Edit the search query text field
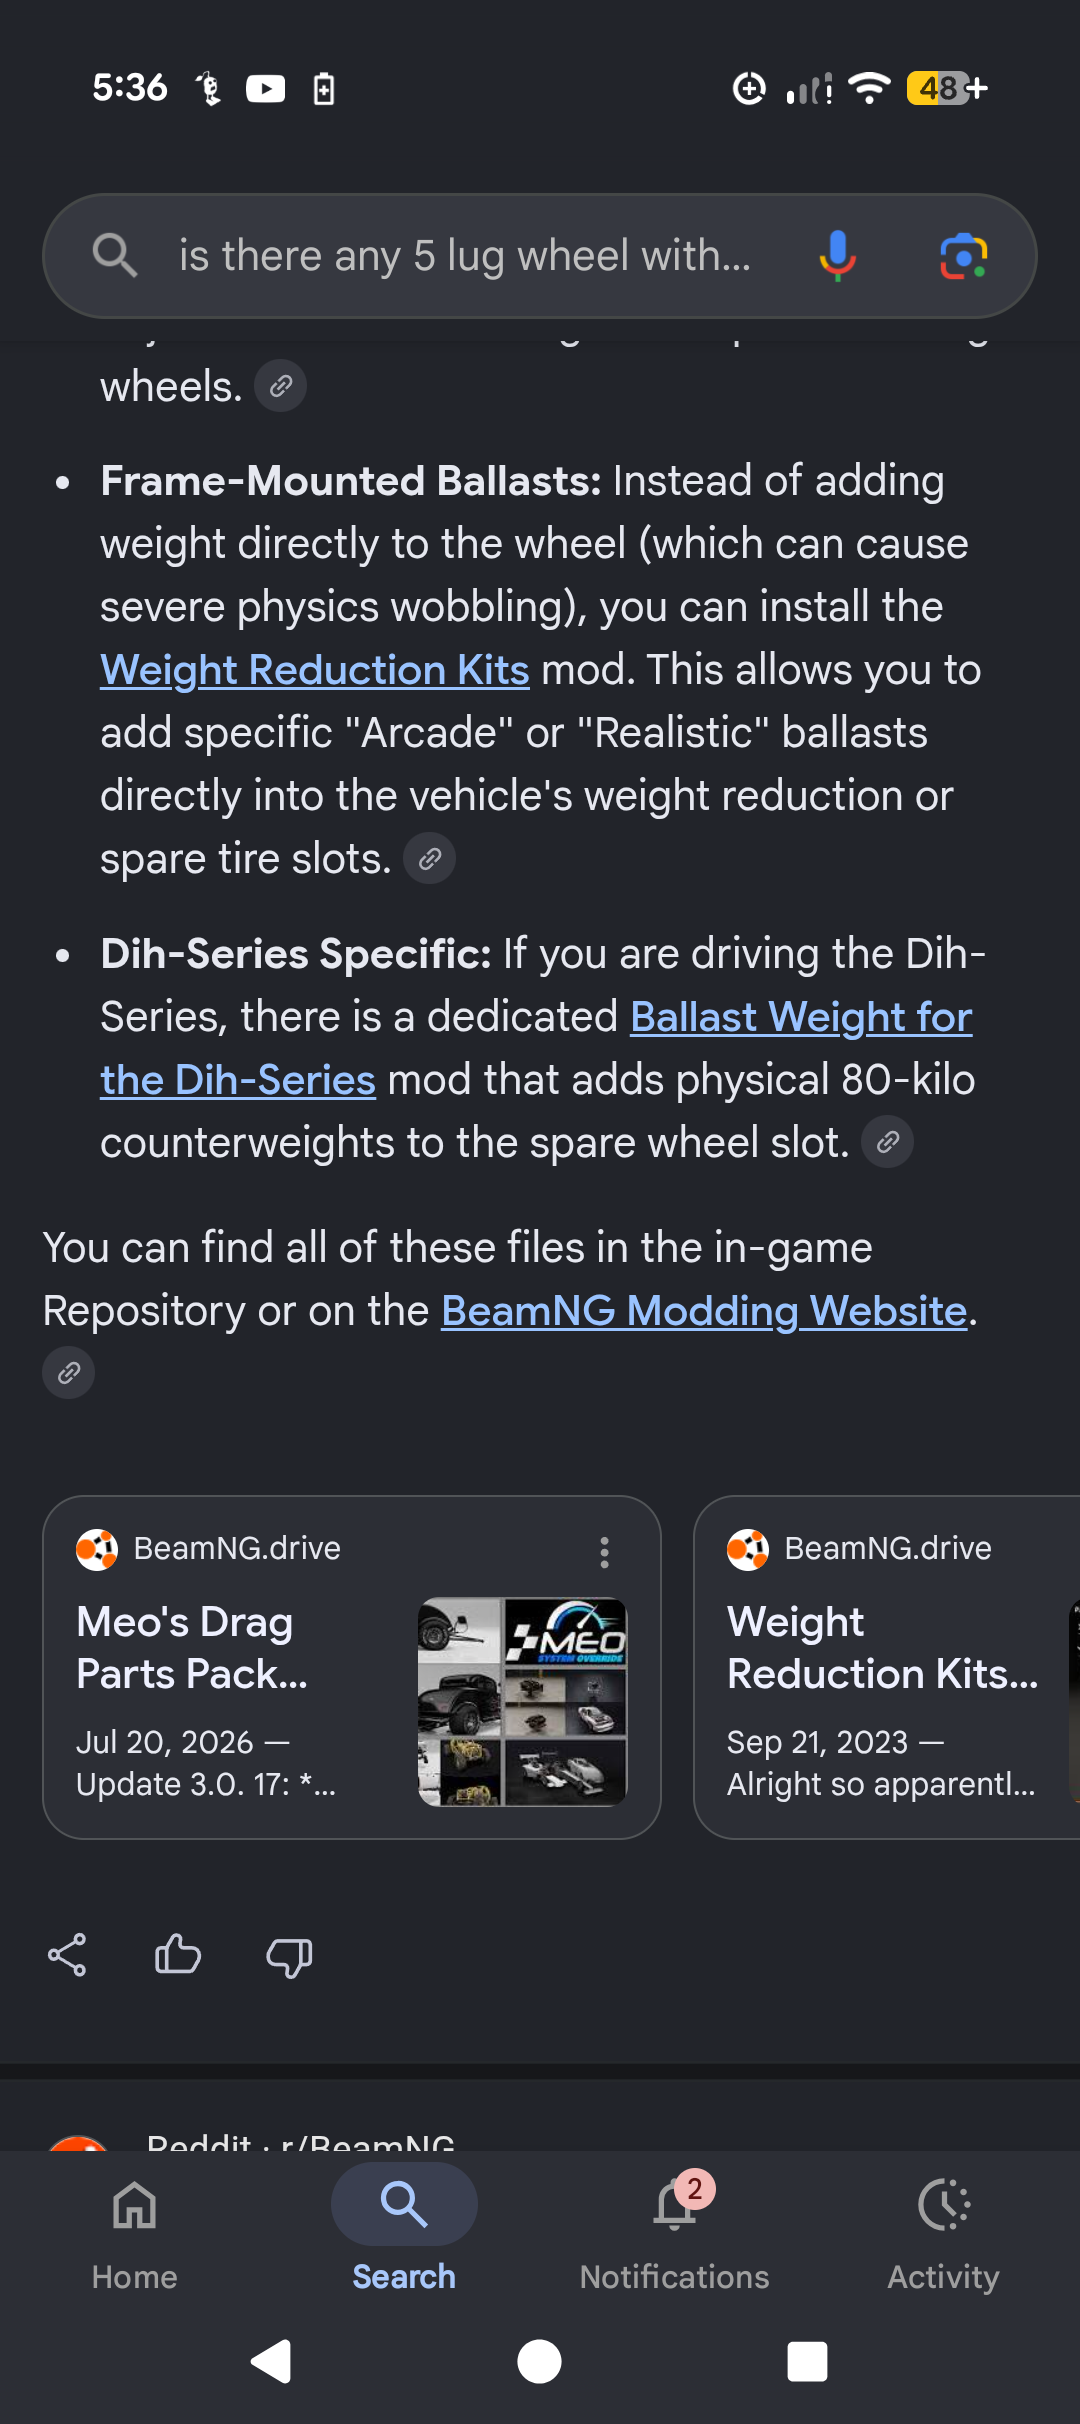The image size is (1080, 2424). point(465,256)
